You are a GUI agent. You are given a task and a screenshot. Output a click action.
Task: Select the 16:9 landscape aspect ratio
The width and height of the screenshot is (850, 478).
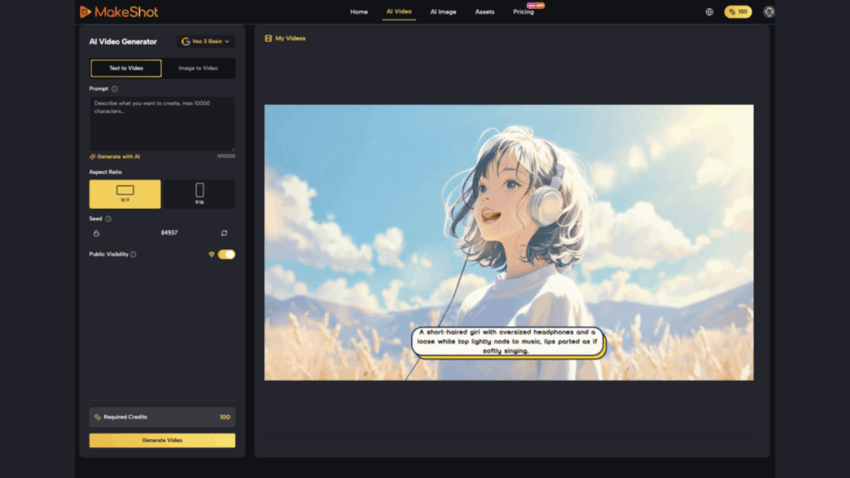125,194
